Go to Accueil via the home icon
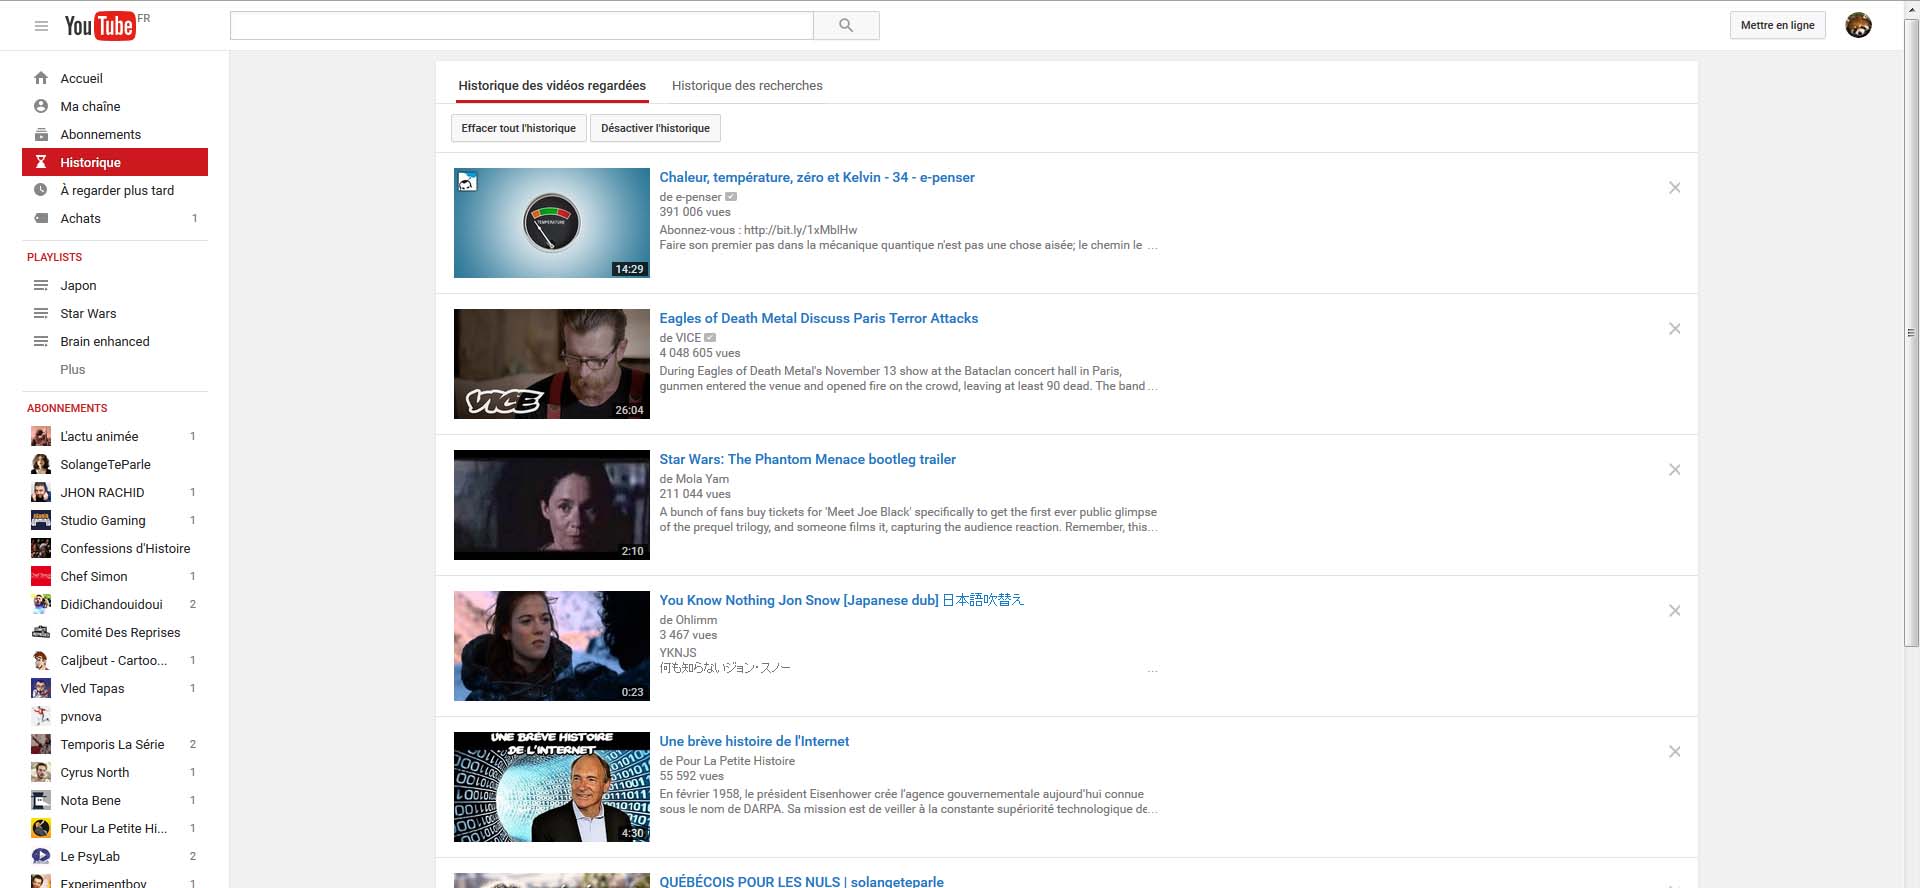The image size is (1920, 888). tap(41, 78)
